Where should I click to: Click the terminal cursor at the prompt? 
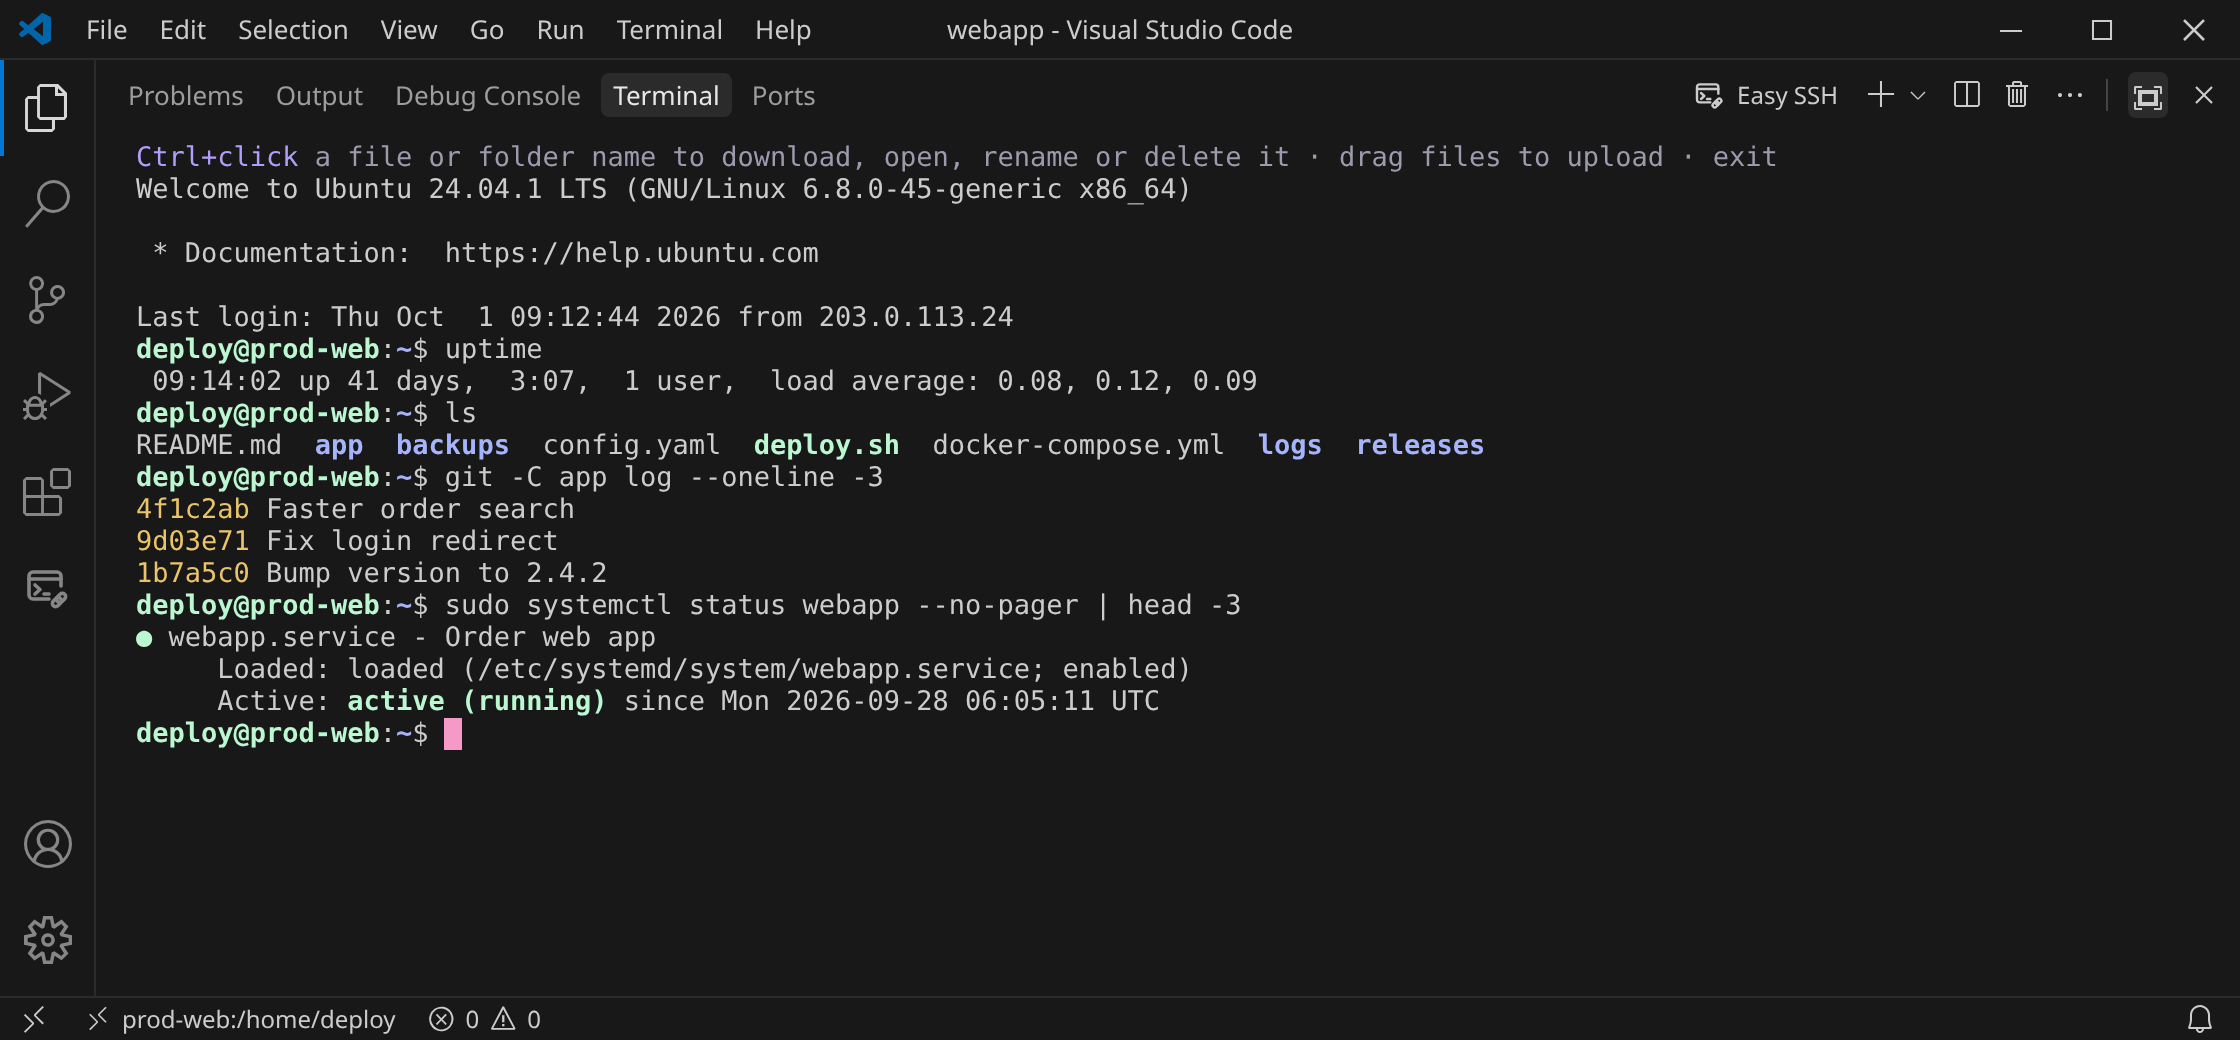(453, 734)
